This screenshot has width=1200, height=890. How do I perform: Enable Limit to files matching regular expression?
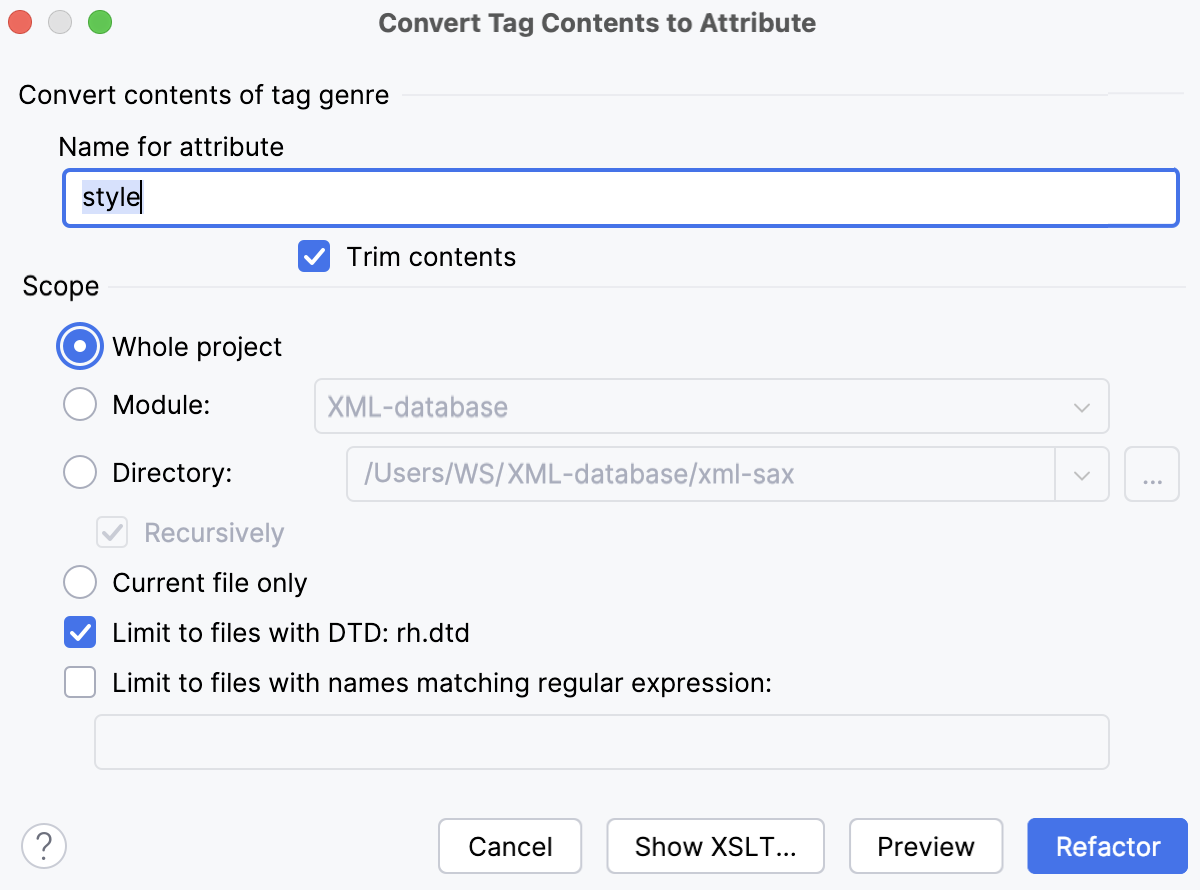pos(80,682)
